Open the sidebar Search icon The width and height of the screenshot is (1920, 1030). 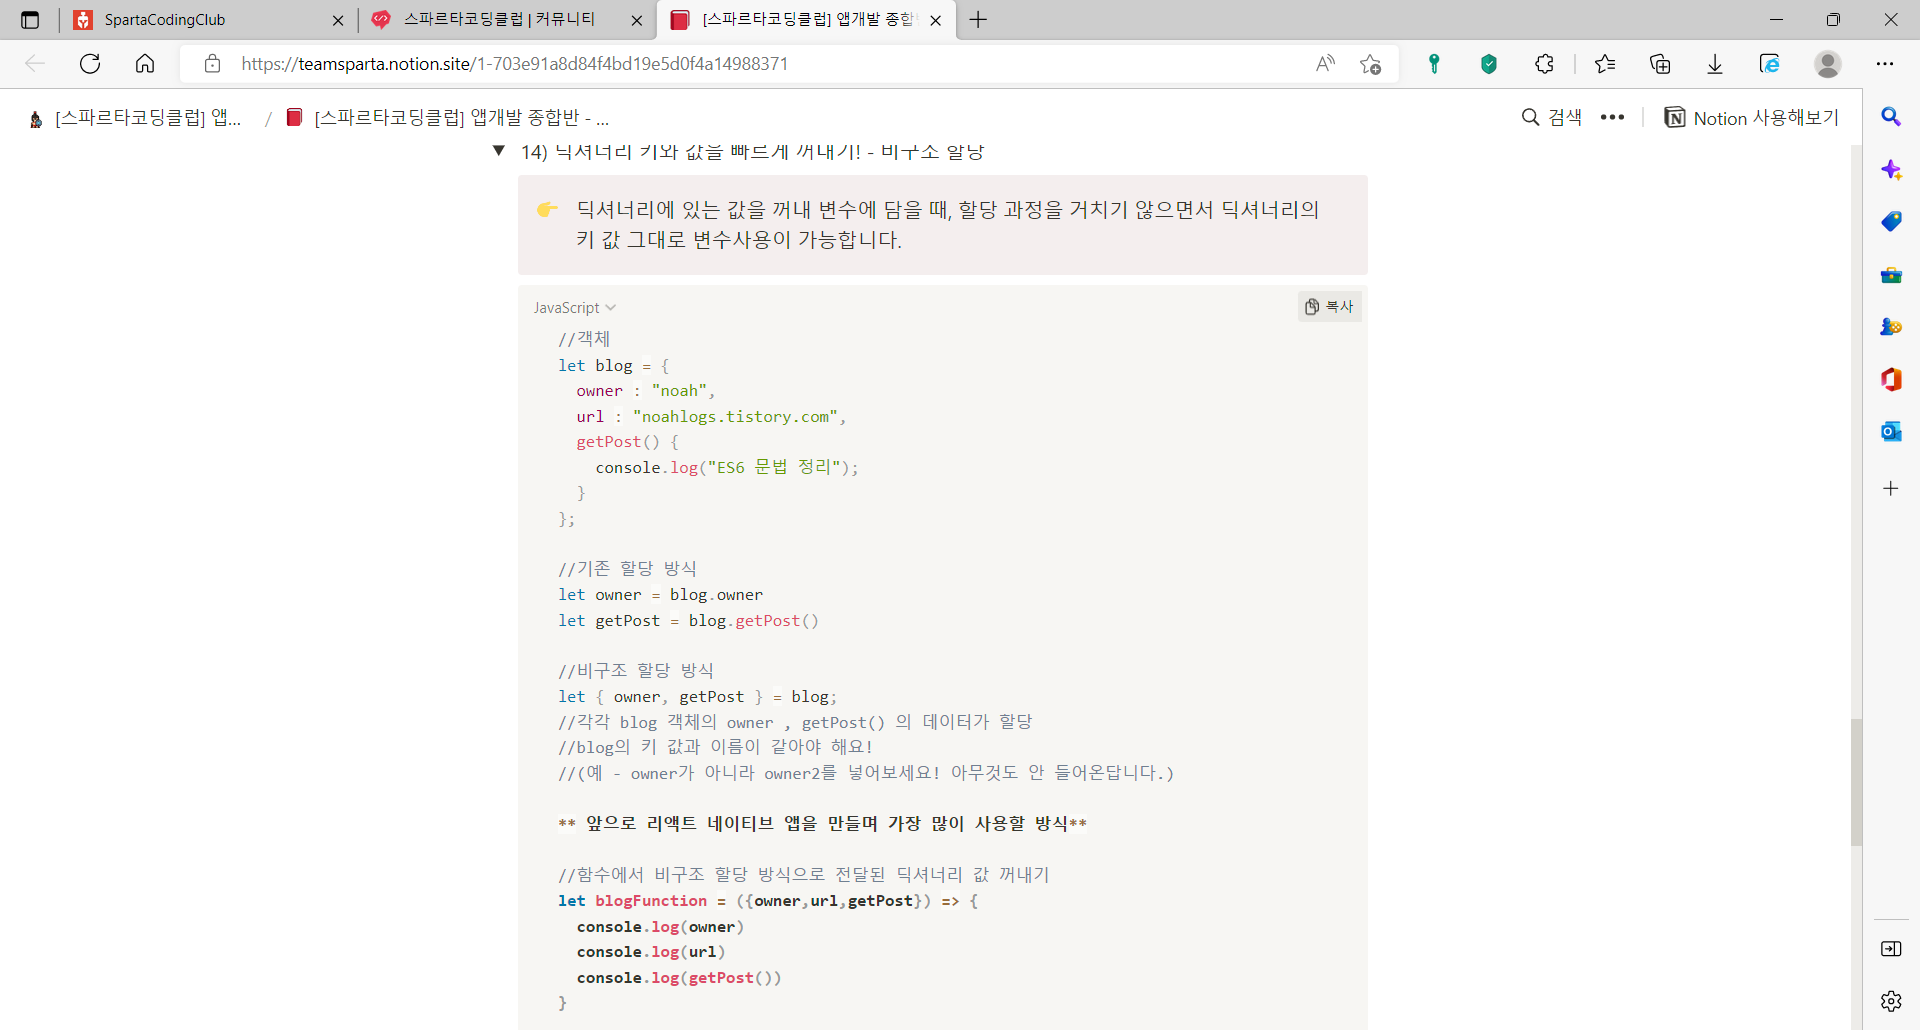coord(1891,117)
